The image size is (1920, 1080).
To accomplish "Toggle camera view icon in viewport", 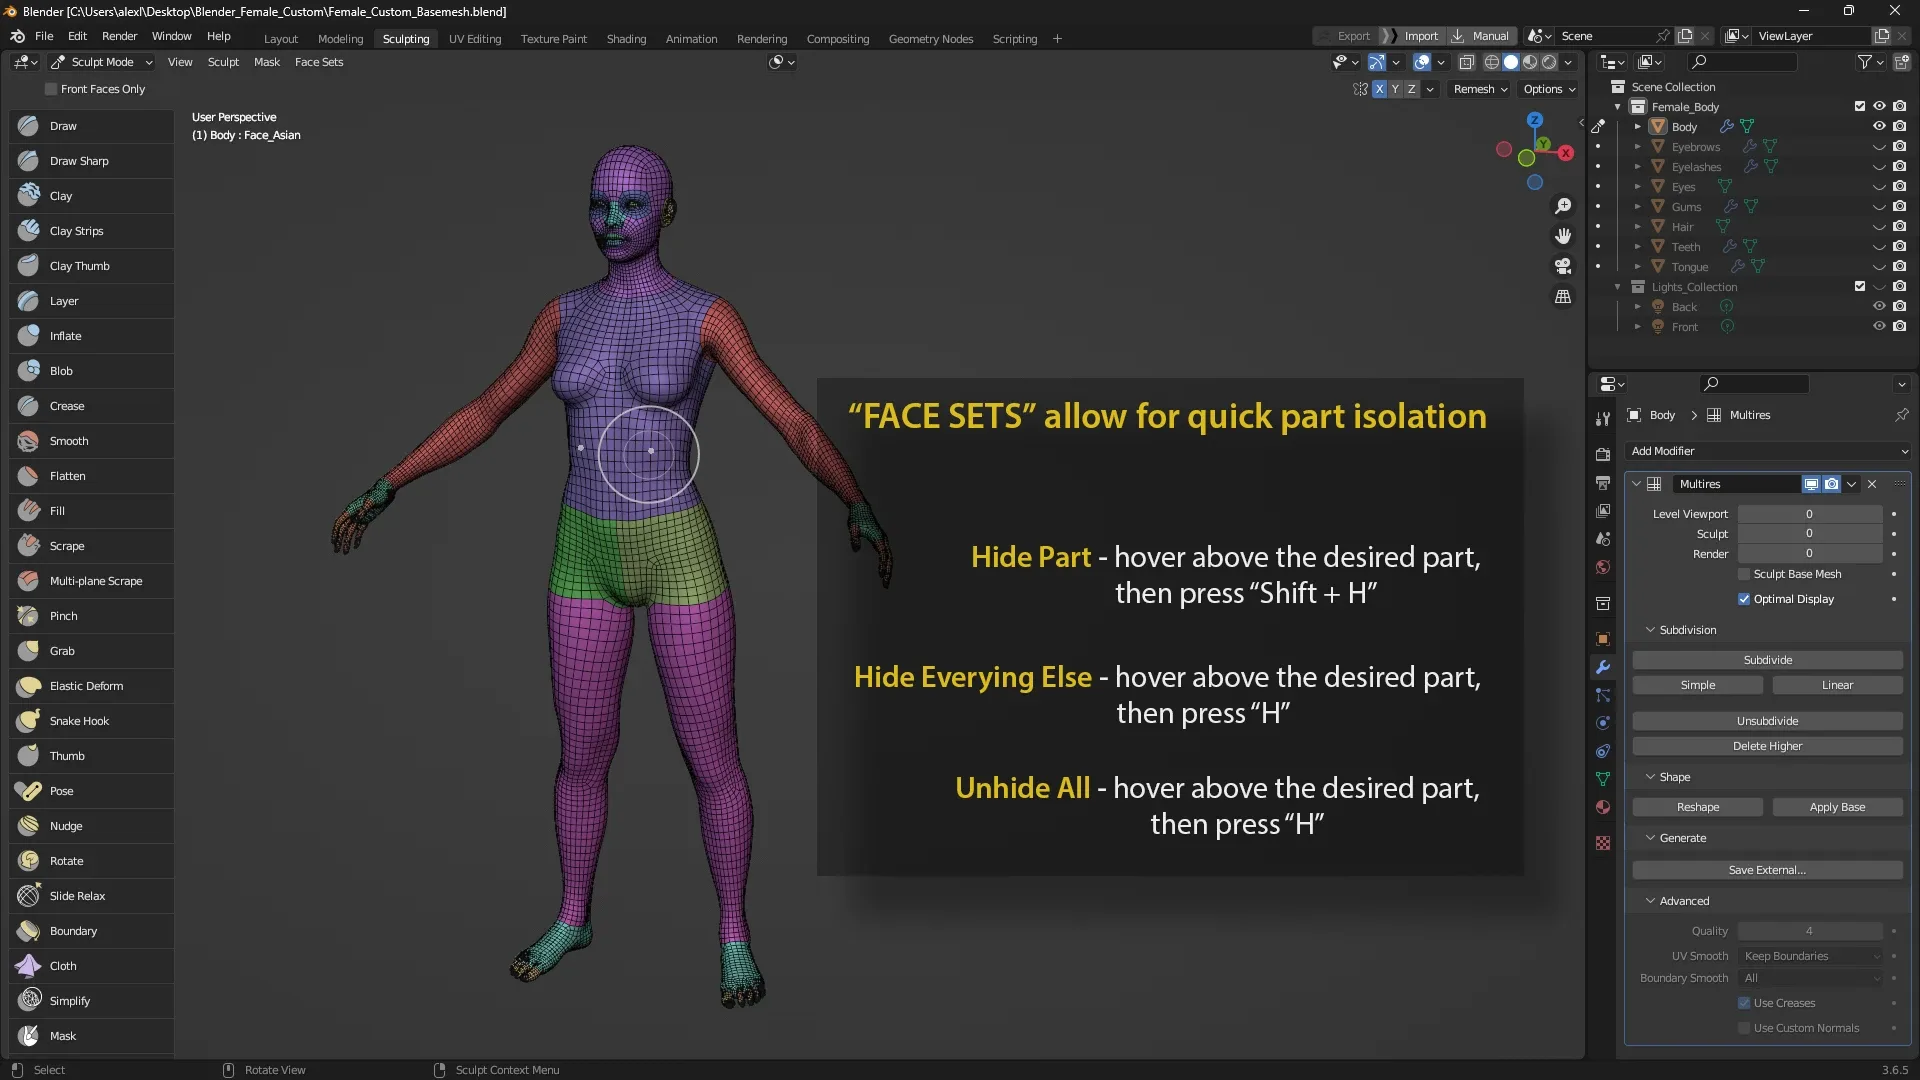I will [x=1563, y=266].
